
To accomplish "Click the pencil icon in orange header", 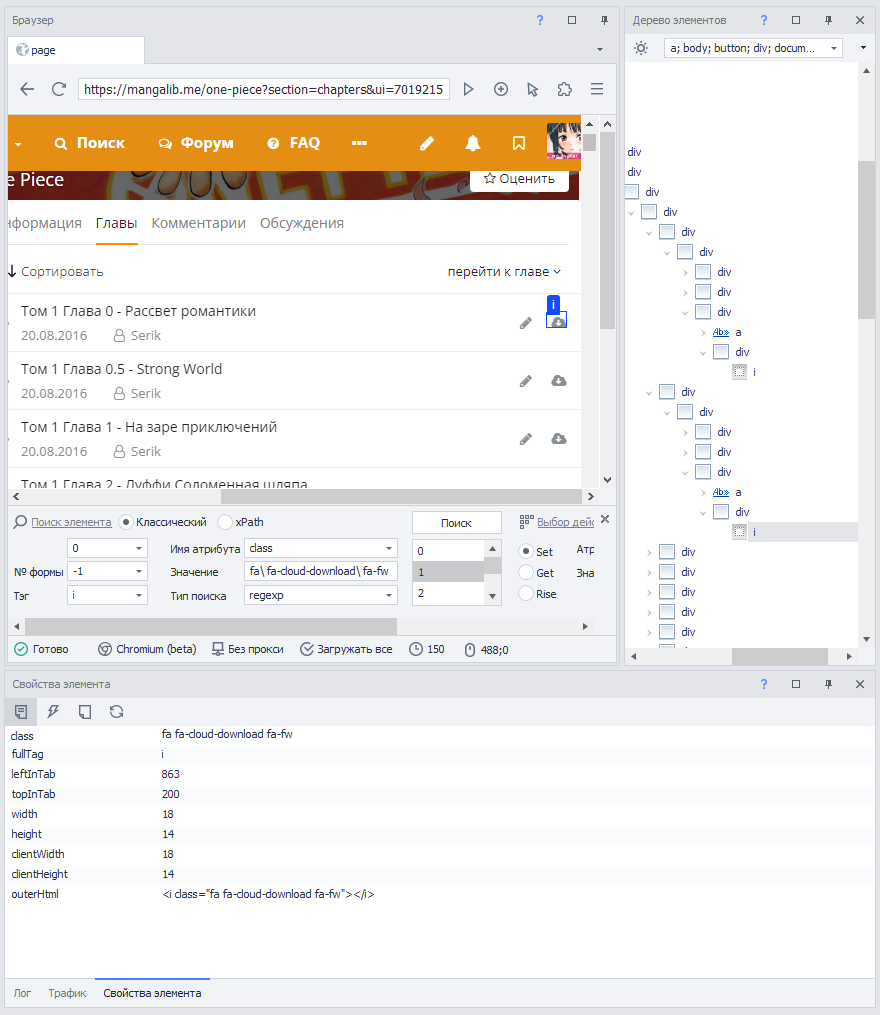I will click(427, 143).
